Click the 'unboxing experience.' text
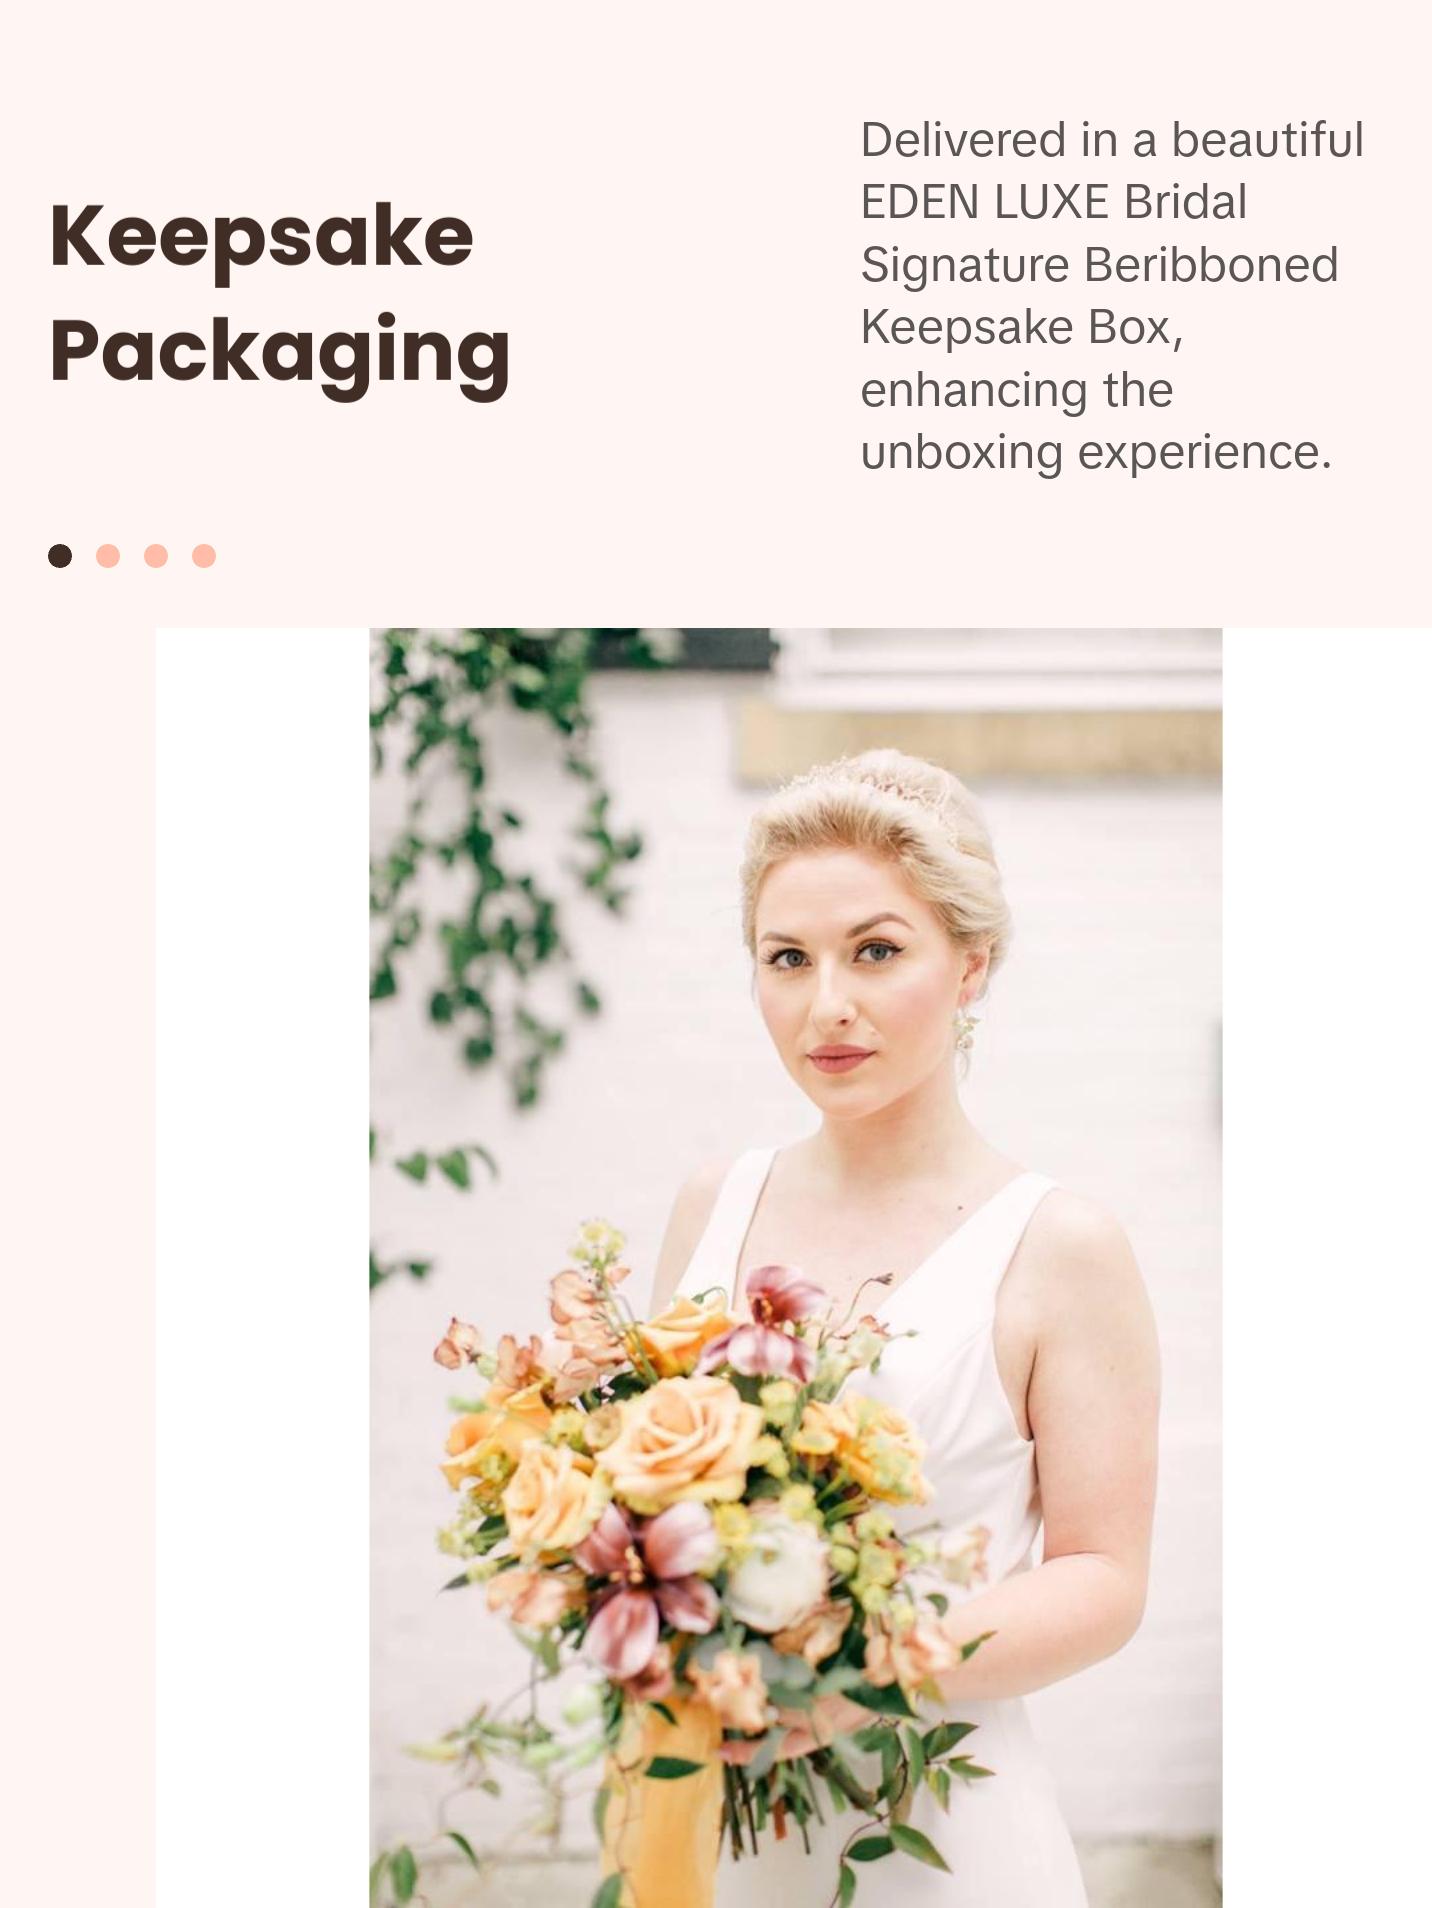 click(x=1096, y=453)
